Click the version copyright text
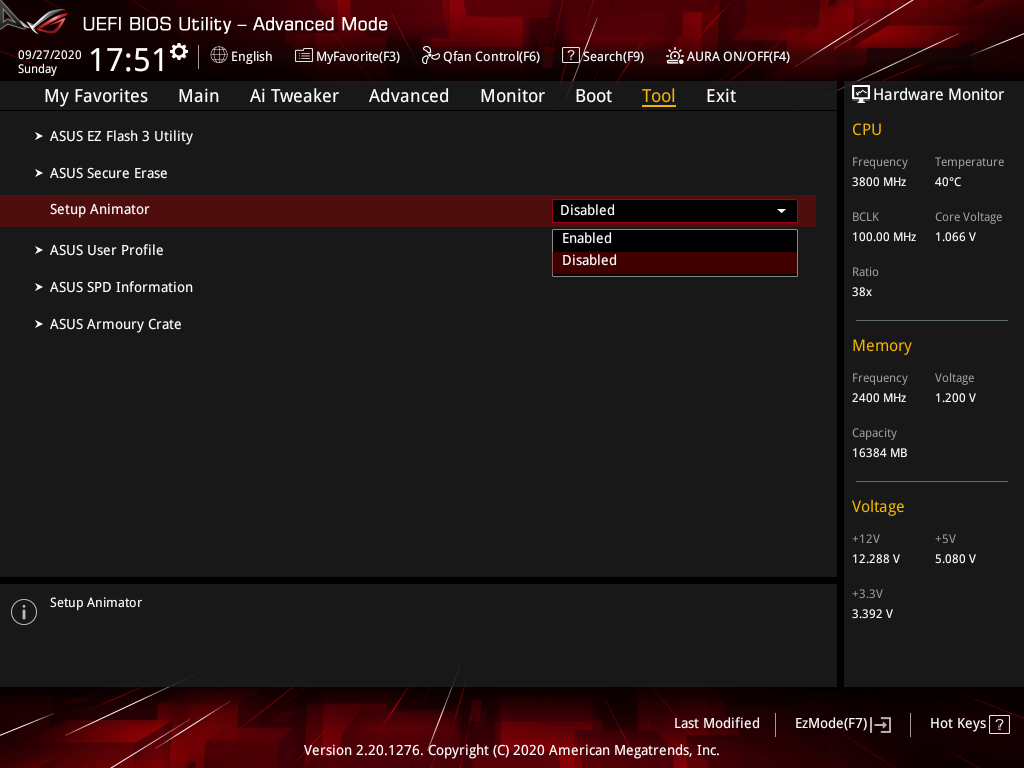The width and height of the screenshot is (1024, 768). tap(511, 750)
